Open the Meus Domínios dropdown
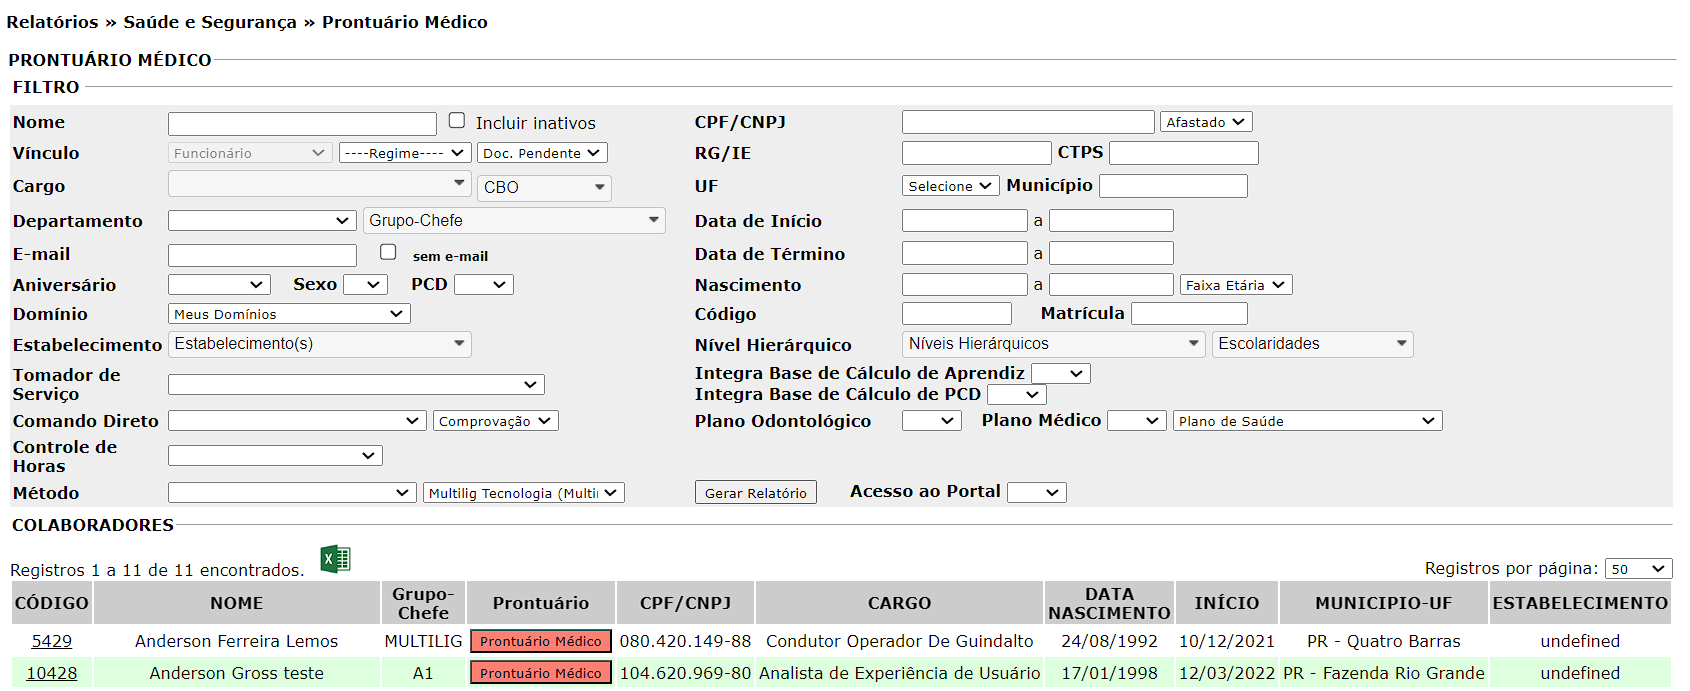Image resolution: width=1690 pixels, height=691 pixels. pyautogui.click(x=288, y=314)
